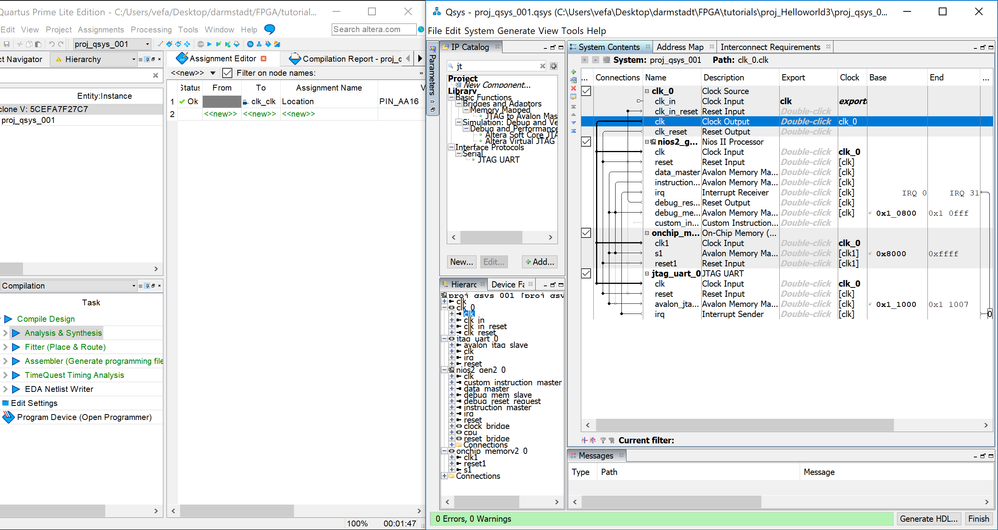Click the Program Device (Open Programmer) icon
This screenshot has height=530, width=998.
pyautogui.click(x=9, y=417)
